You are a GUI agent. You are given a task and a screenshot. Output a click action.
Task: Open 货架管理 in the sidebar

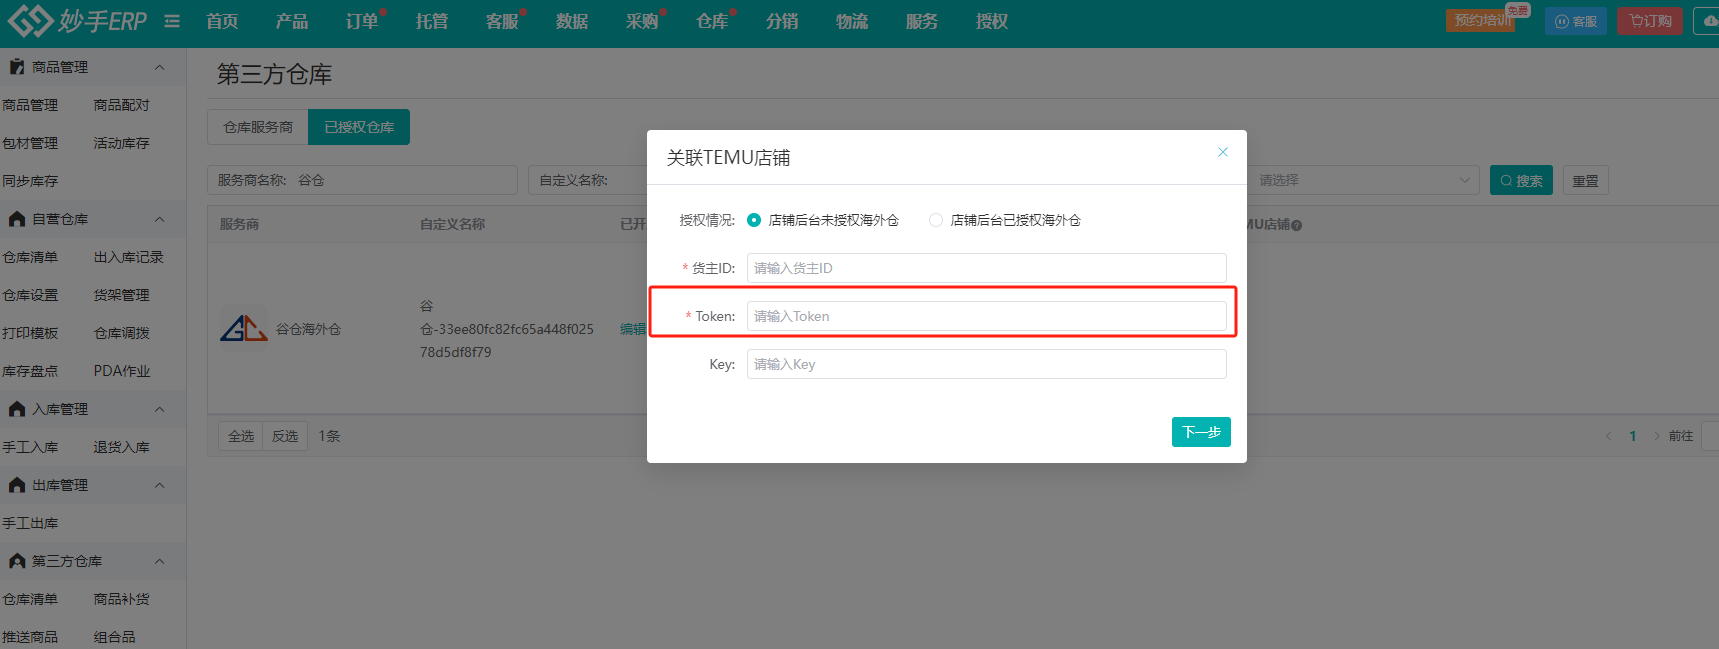[121, 295]
